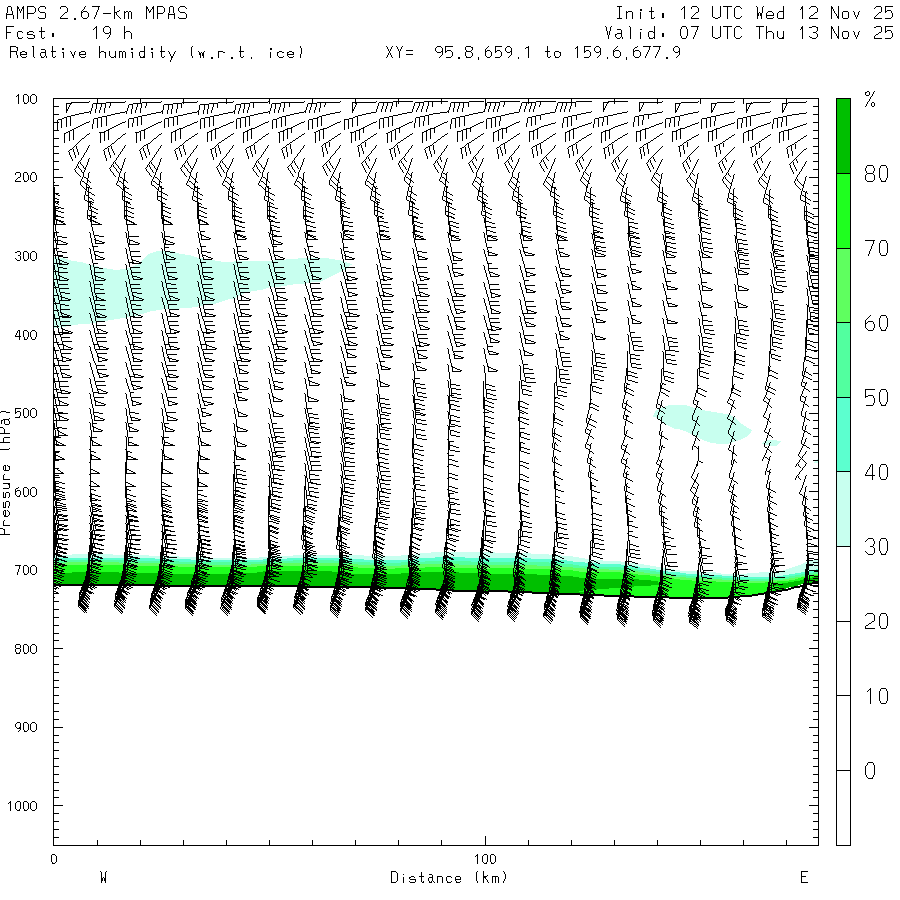Click the colorbar value 20 label
Image resolution: width=900 pixels, height=900 pixels.
coord(876,622)
